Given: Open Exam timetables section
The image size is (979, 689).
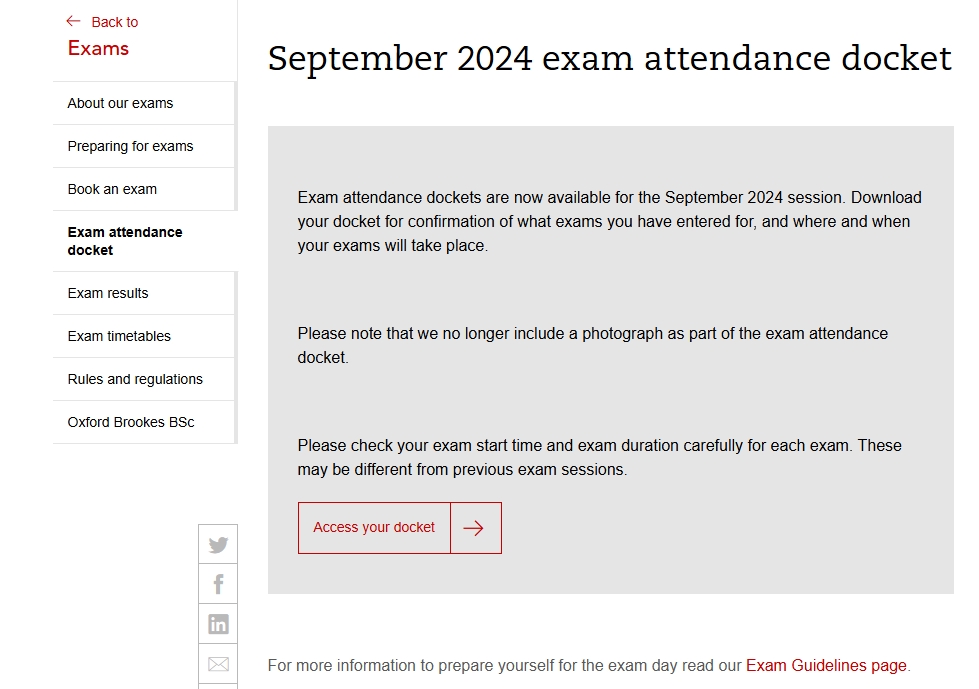Looking at the screenshot, I should pyautogui.click(x=119, y=336).
